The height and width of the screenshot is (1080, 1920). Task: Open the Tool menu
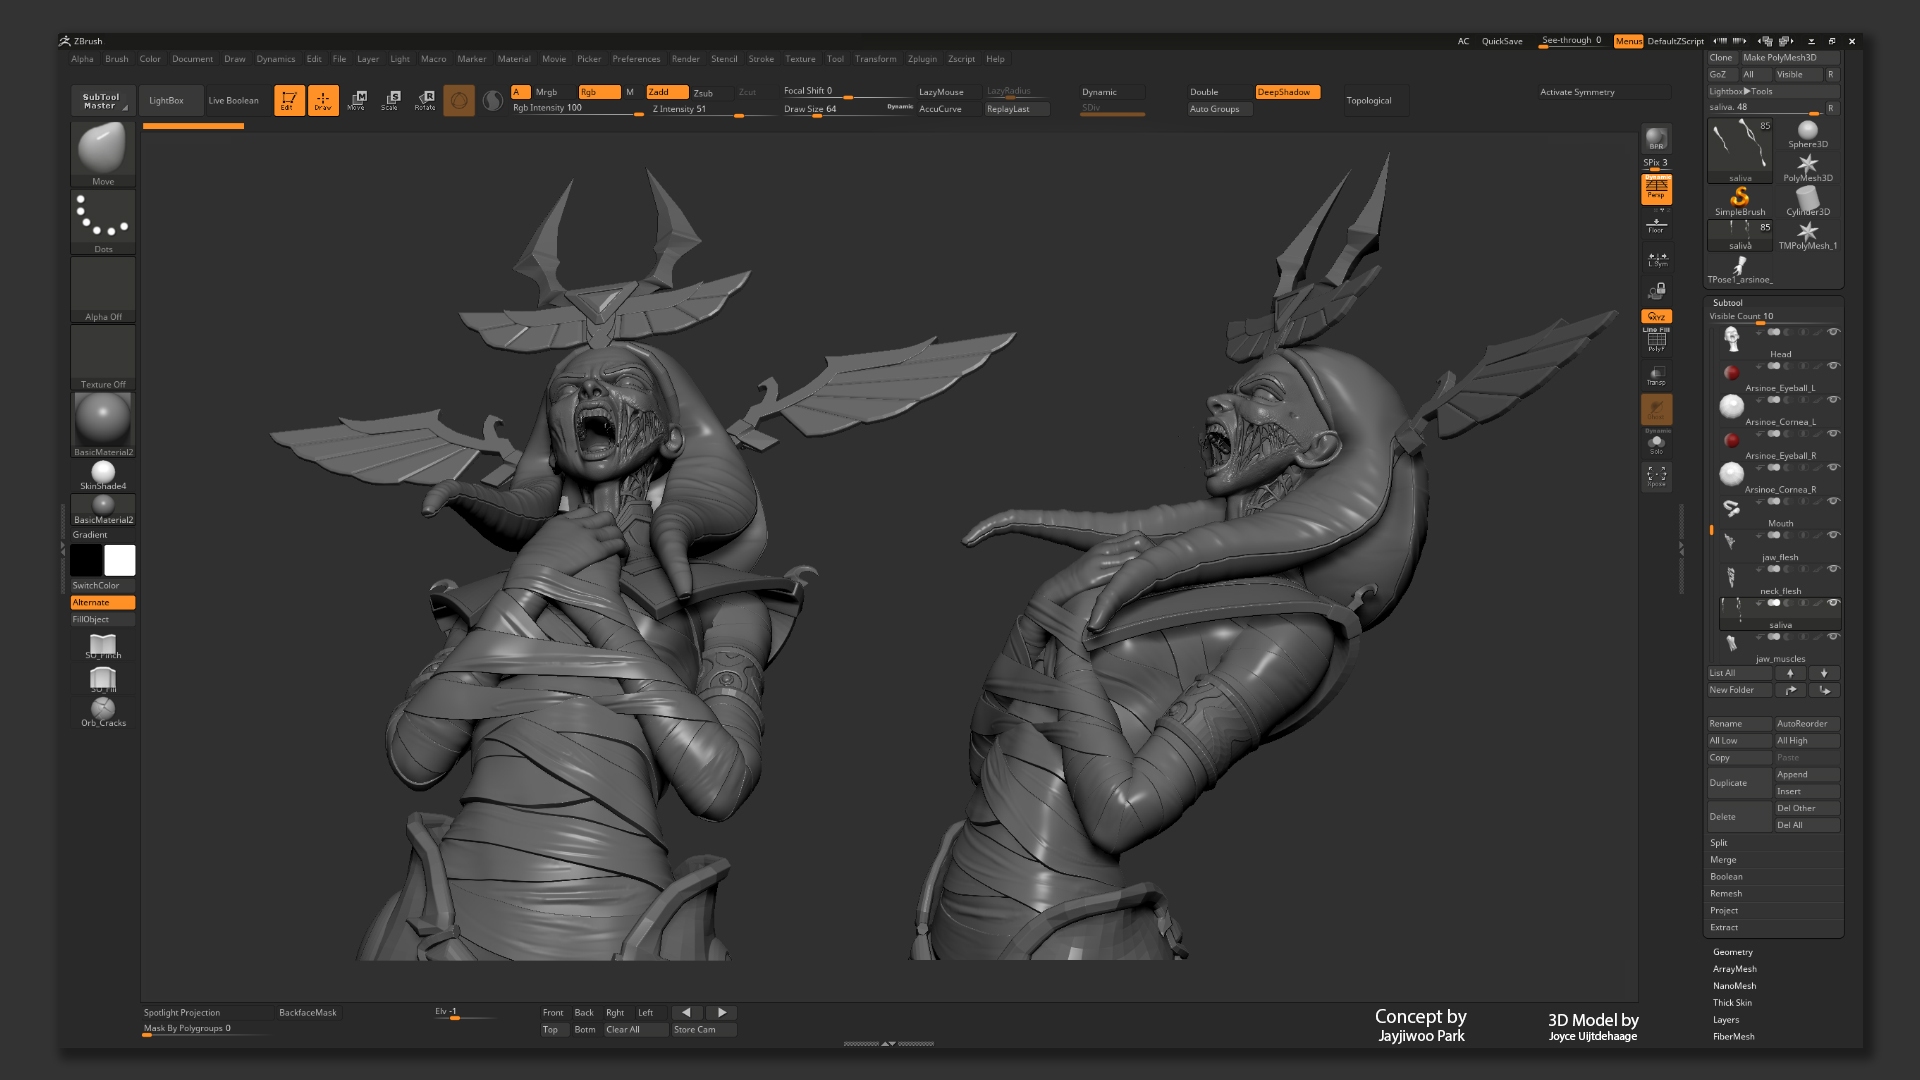pyautogui.click(x=835, y=59)
